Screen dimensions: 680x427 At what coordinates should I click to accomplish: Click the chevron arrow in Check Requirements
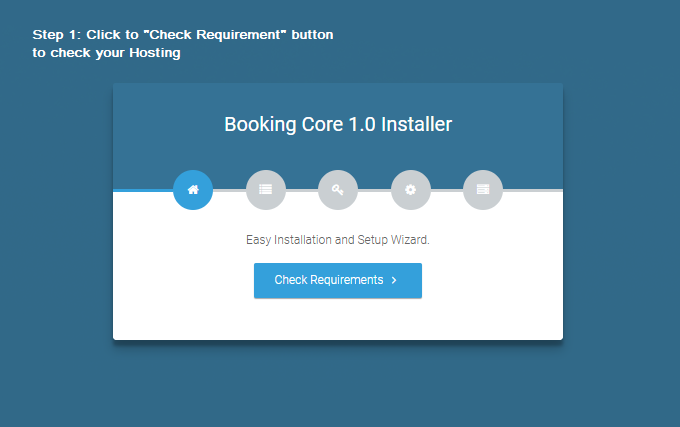(394, 281)
